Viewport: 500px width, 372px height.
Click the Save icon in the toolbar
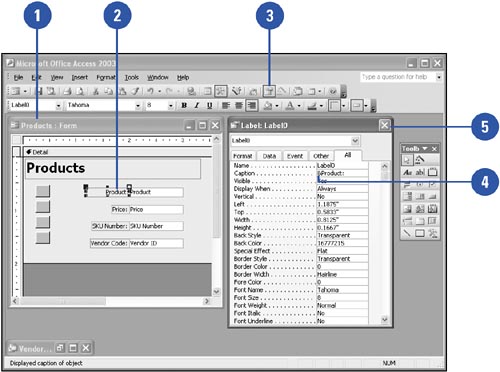tap(39, 91)
